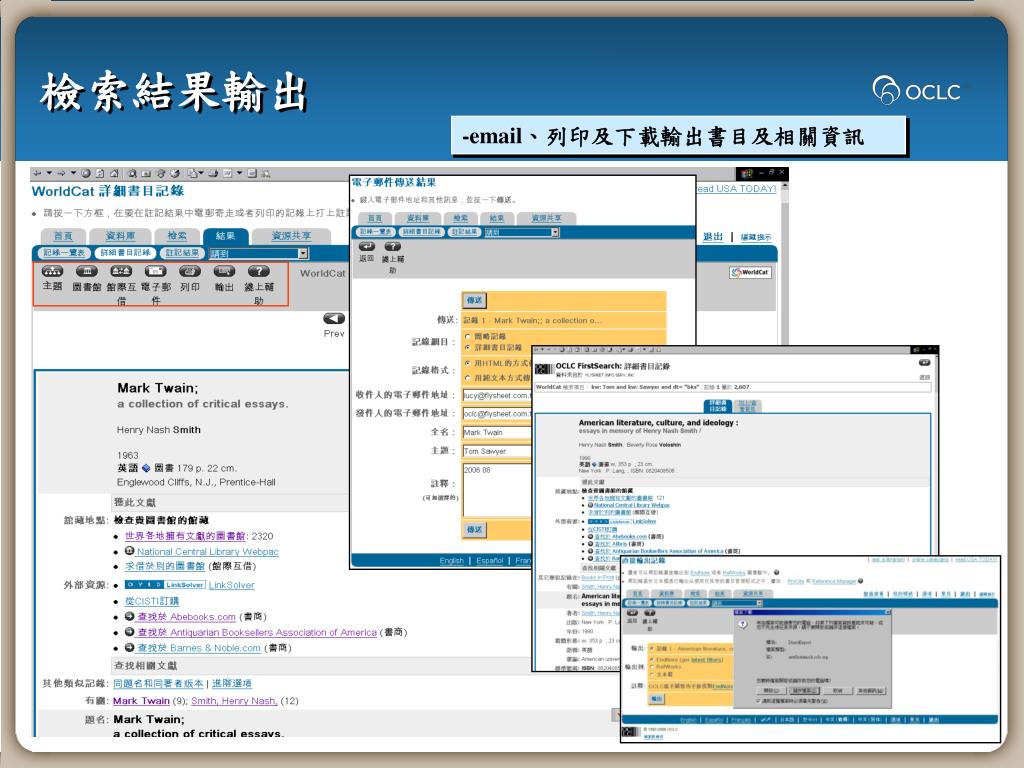Click the bottom 傳送 send button
The image size is (1024, 768).
(475, 530)
